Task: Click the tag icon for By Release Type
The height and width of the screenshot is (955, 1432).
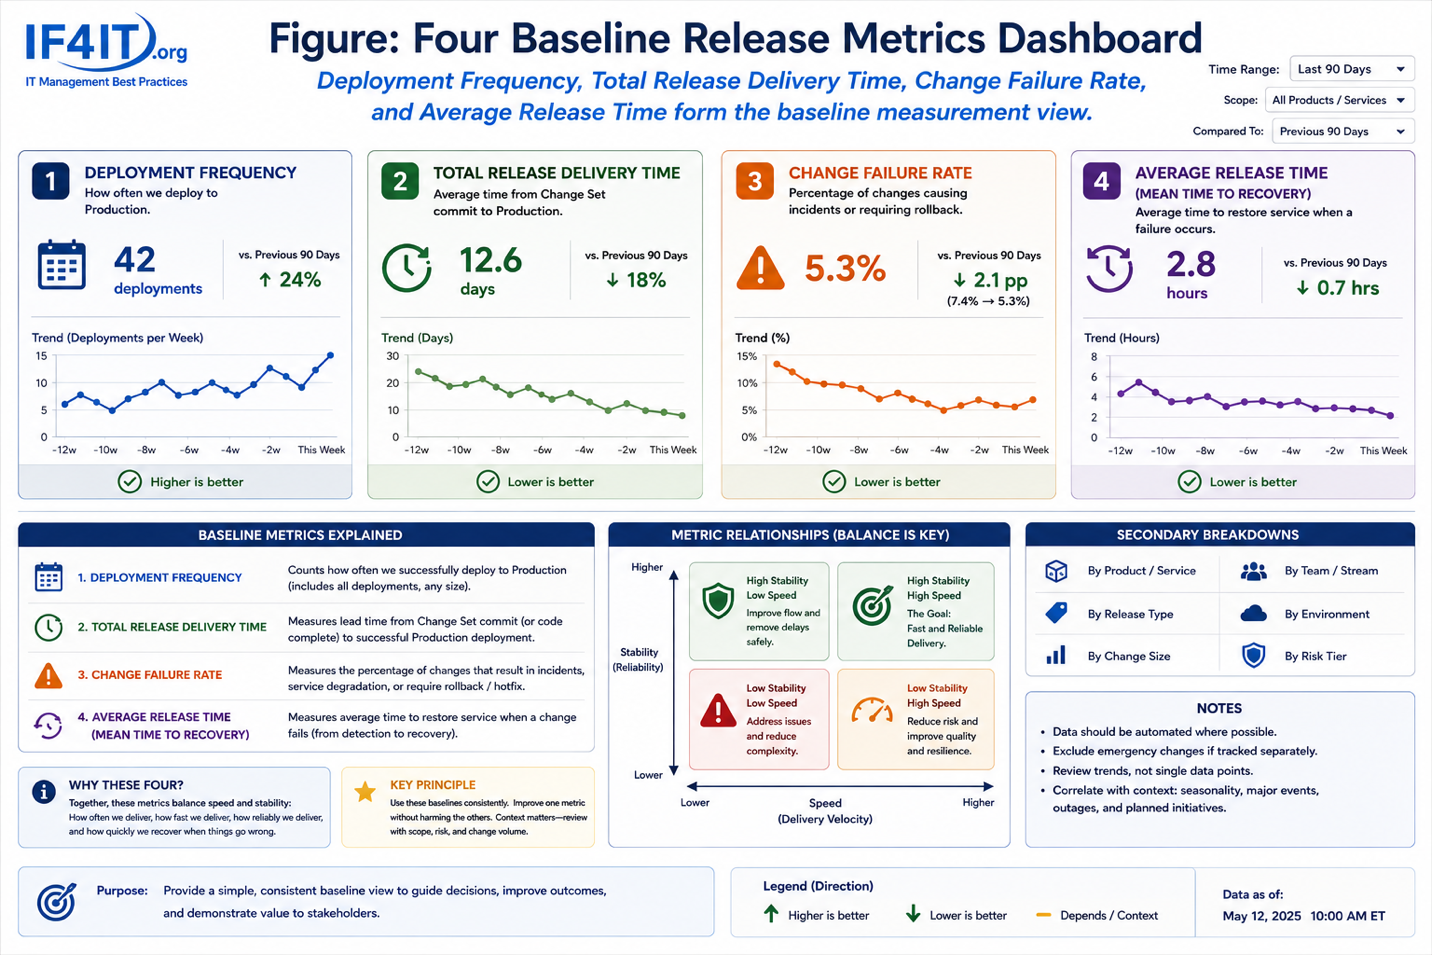Action: pos(1056,614)
